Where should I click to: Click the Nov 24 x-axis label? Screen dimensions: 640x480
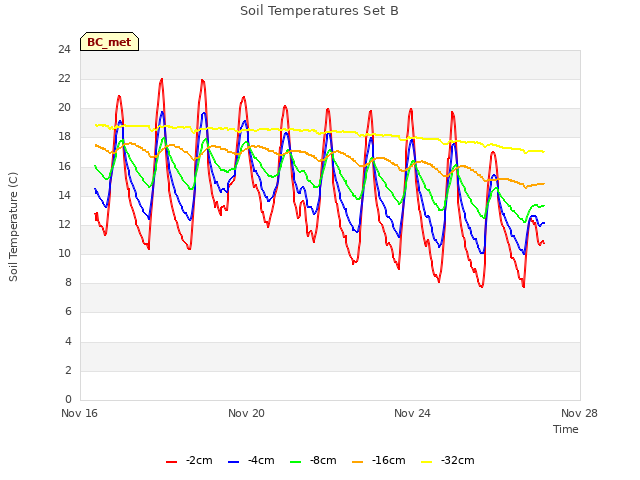pyautogui.click(x=412, y=413)
